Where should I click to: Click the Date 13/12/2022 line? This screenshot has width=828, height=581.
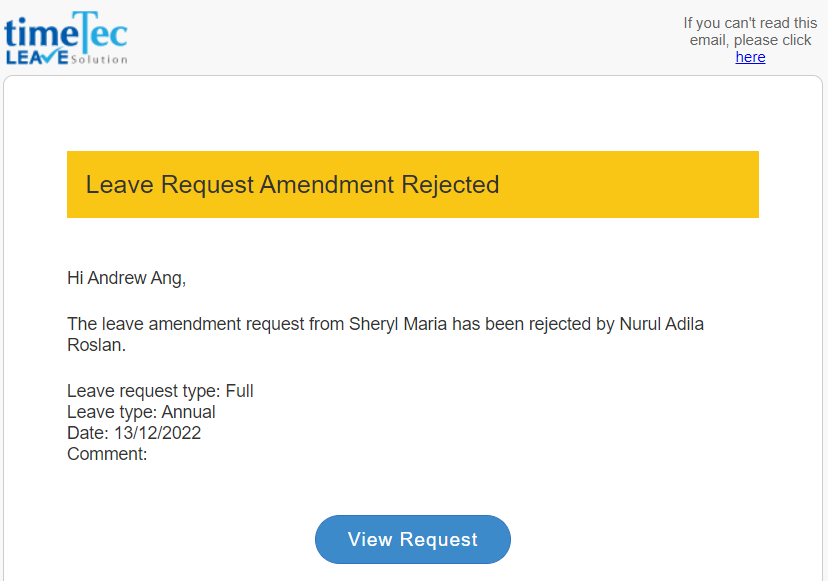[x=134, y=433]
